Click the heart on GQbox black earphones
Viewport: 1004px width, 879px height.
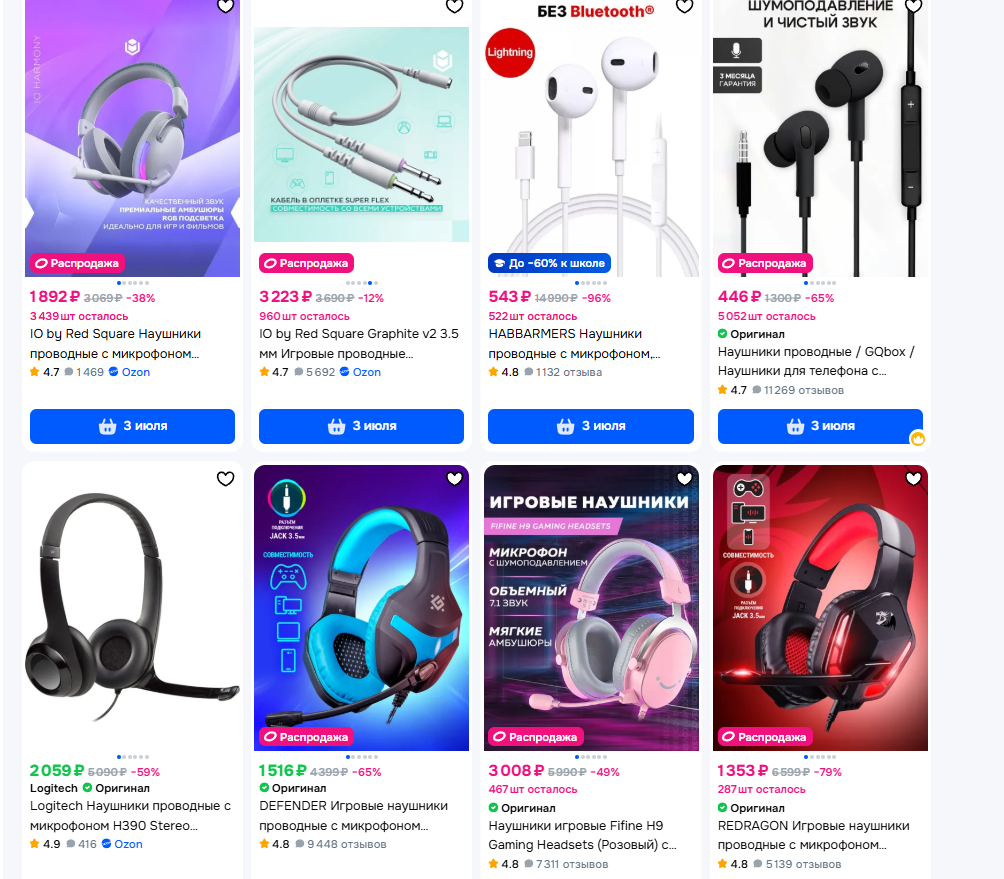click(914, 6)
